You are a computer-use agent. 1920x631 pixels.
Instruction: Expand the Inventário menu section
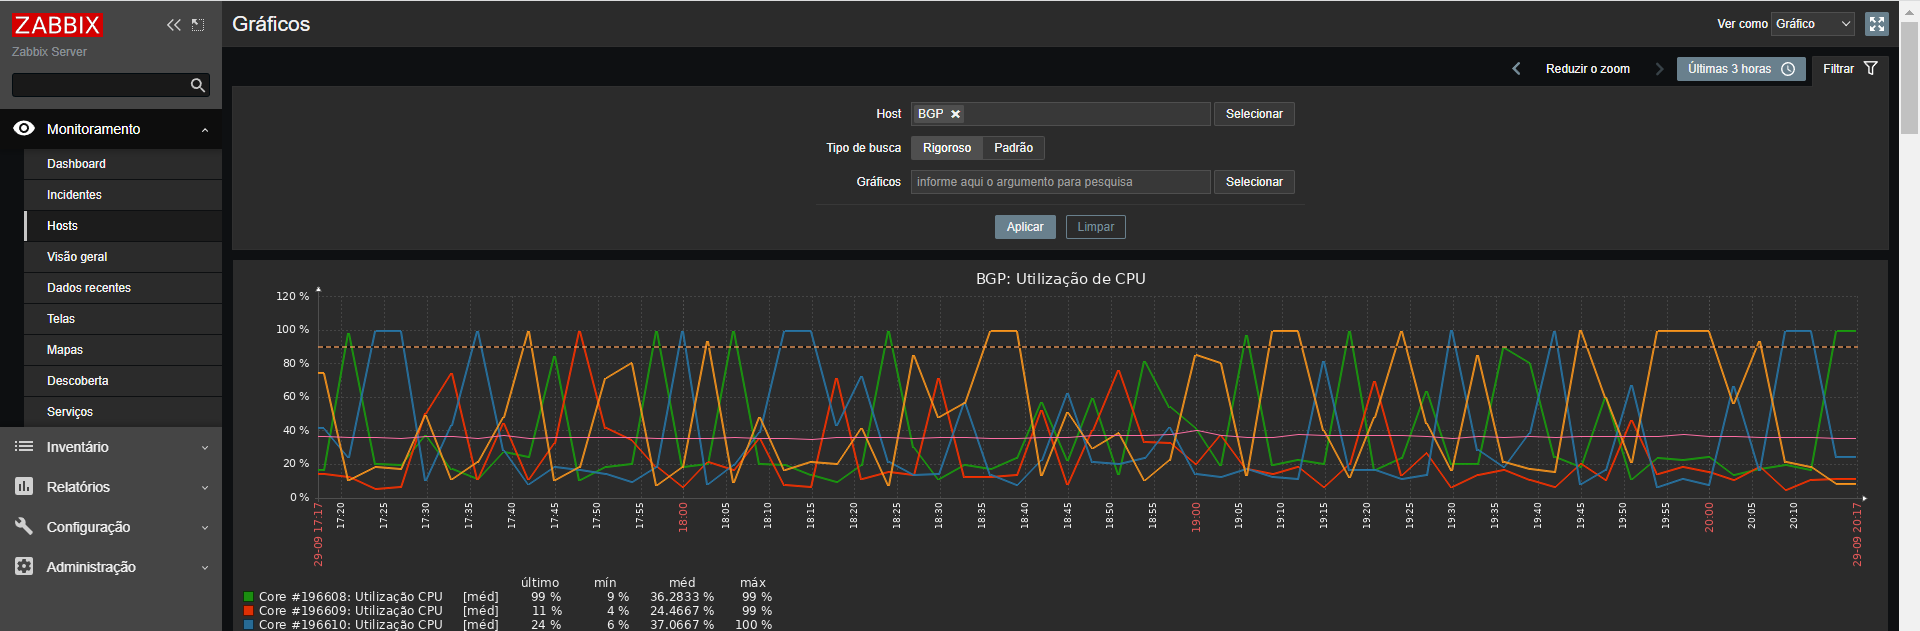pos(110,447)
